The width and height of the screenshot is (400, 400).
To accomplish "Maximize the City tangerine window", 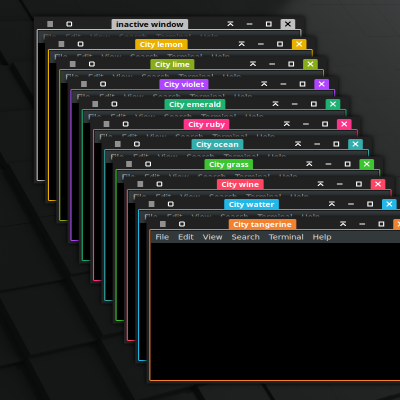I will [x=381, y=224].
